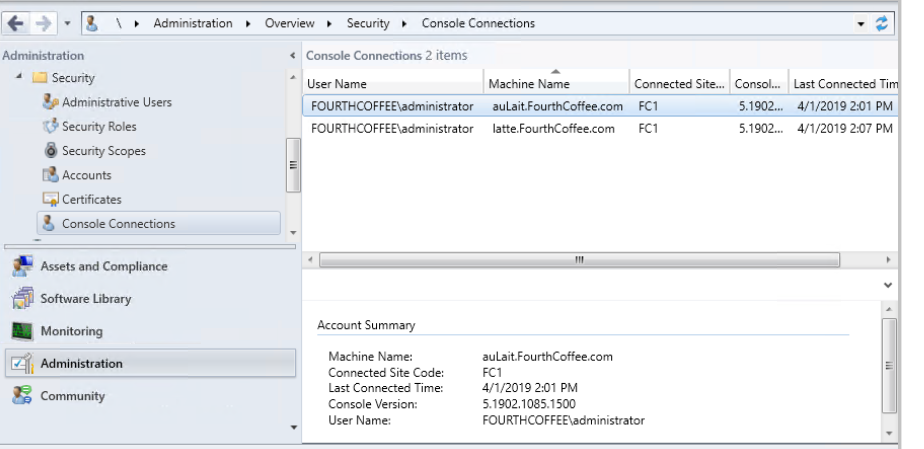Click the Monitoring workspace icon
Screen dimensions: 924x449
(22, 331)
